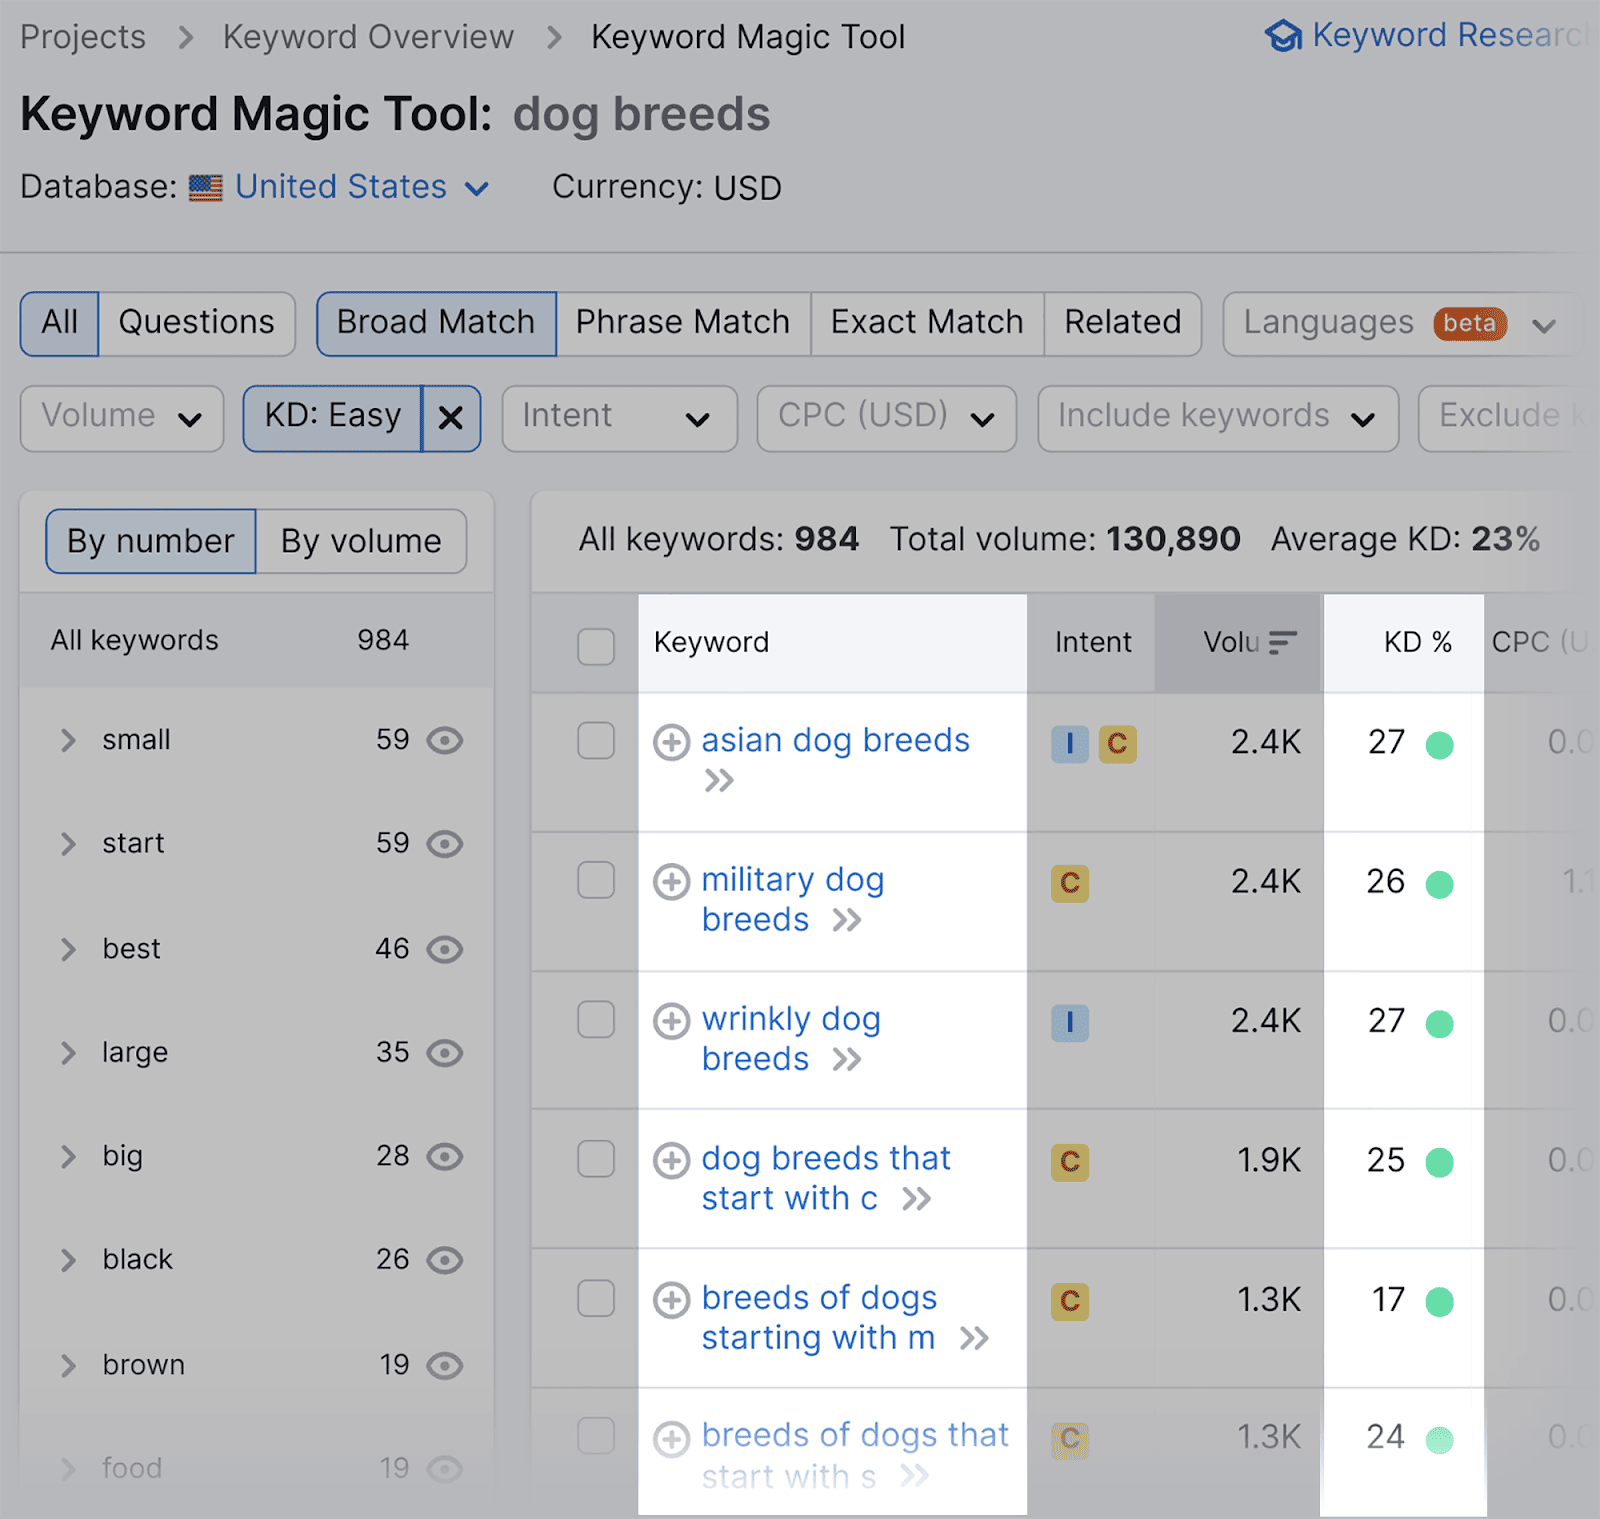Select the Phrase Match tab
This screenshot has height=1519, width=1600.
pos(681,322)
